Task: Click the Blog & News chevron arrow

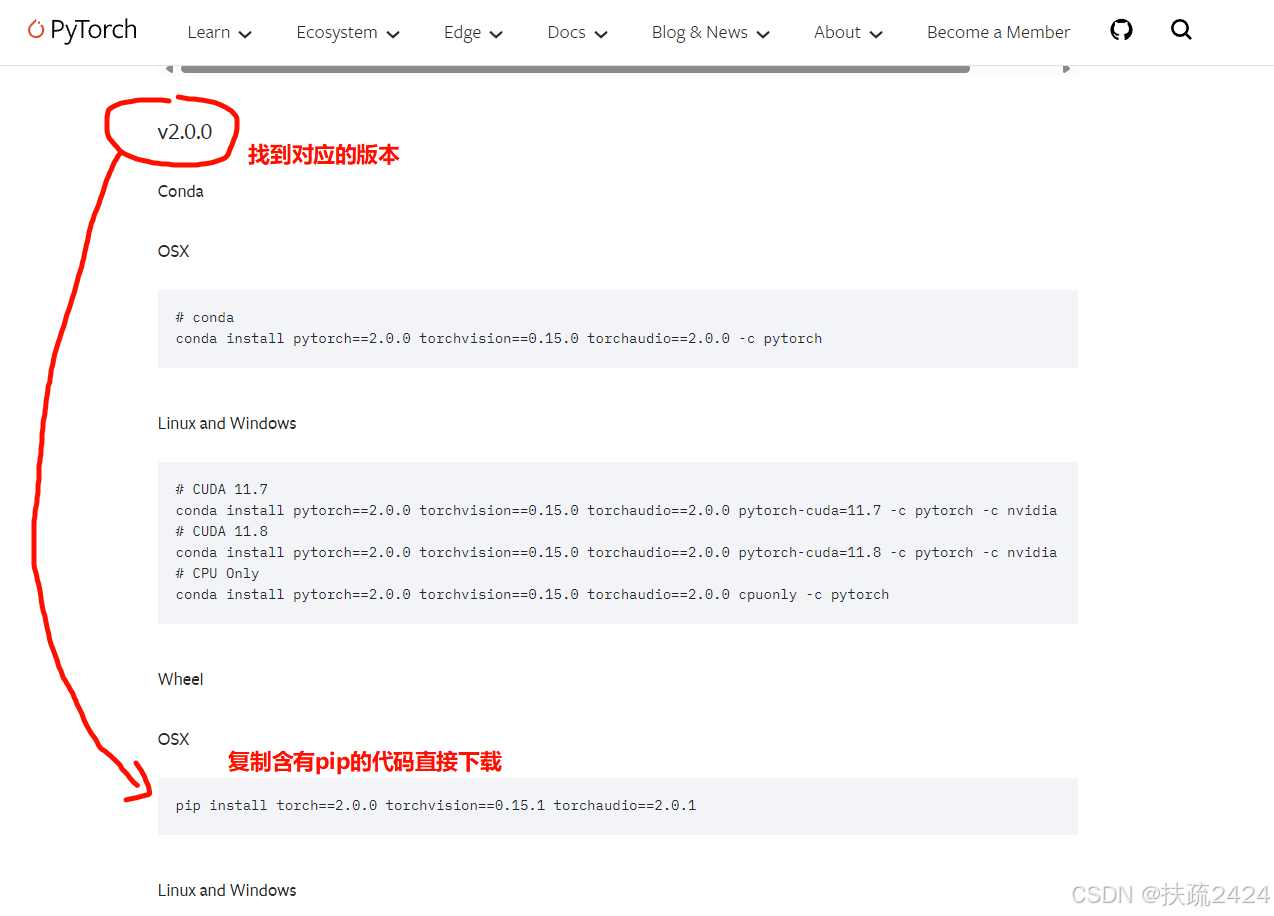Action: click(763, 34)
